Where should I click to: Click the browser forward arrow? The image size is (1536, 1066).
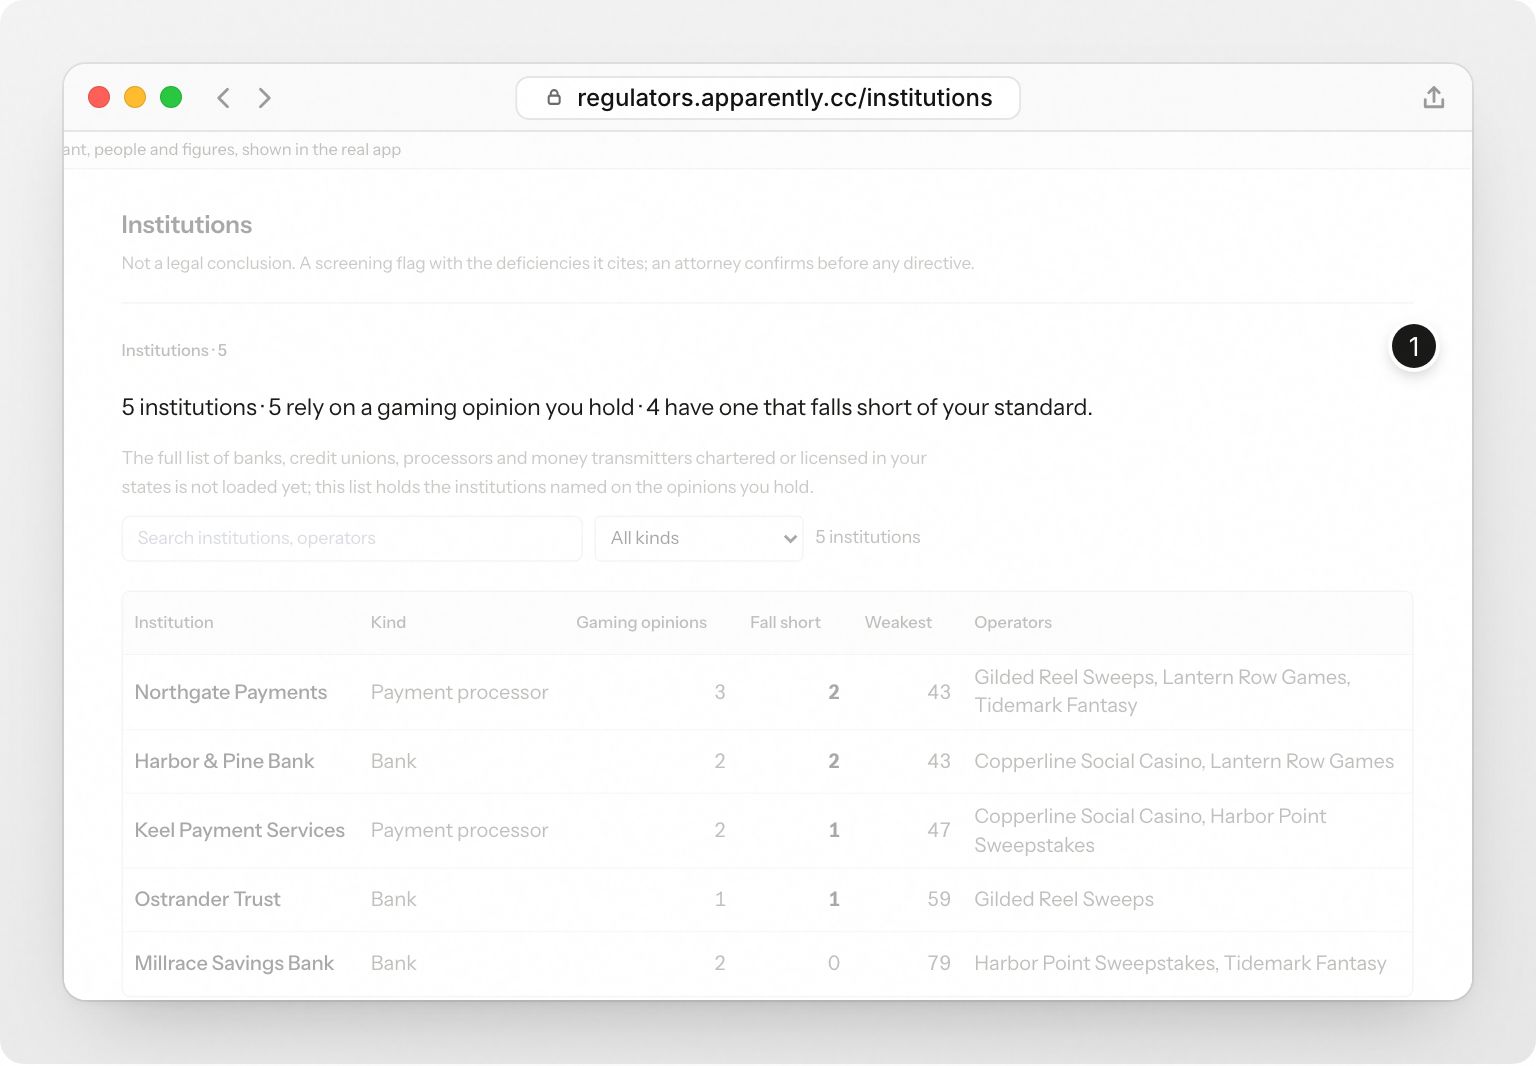(264, 98)
